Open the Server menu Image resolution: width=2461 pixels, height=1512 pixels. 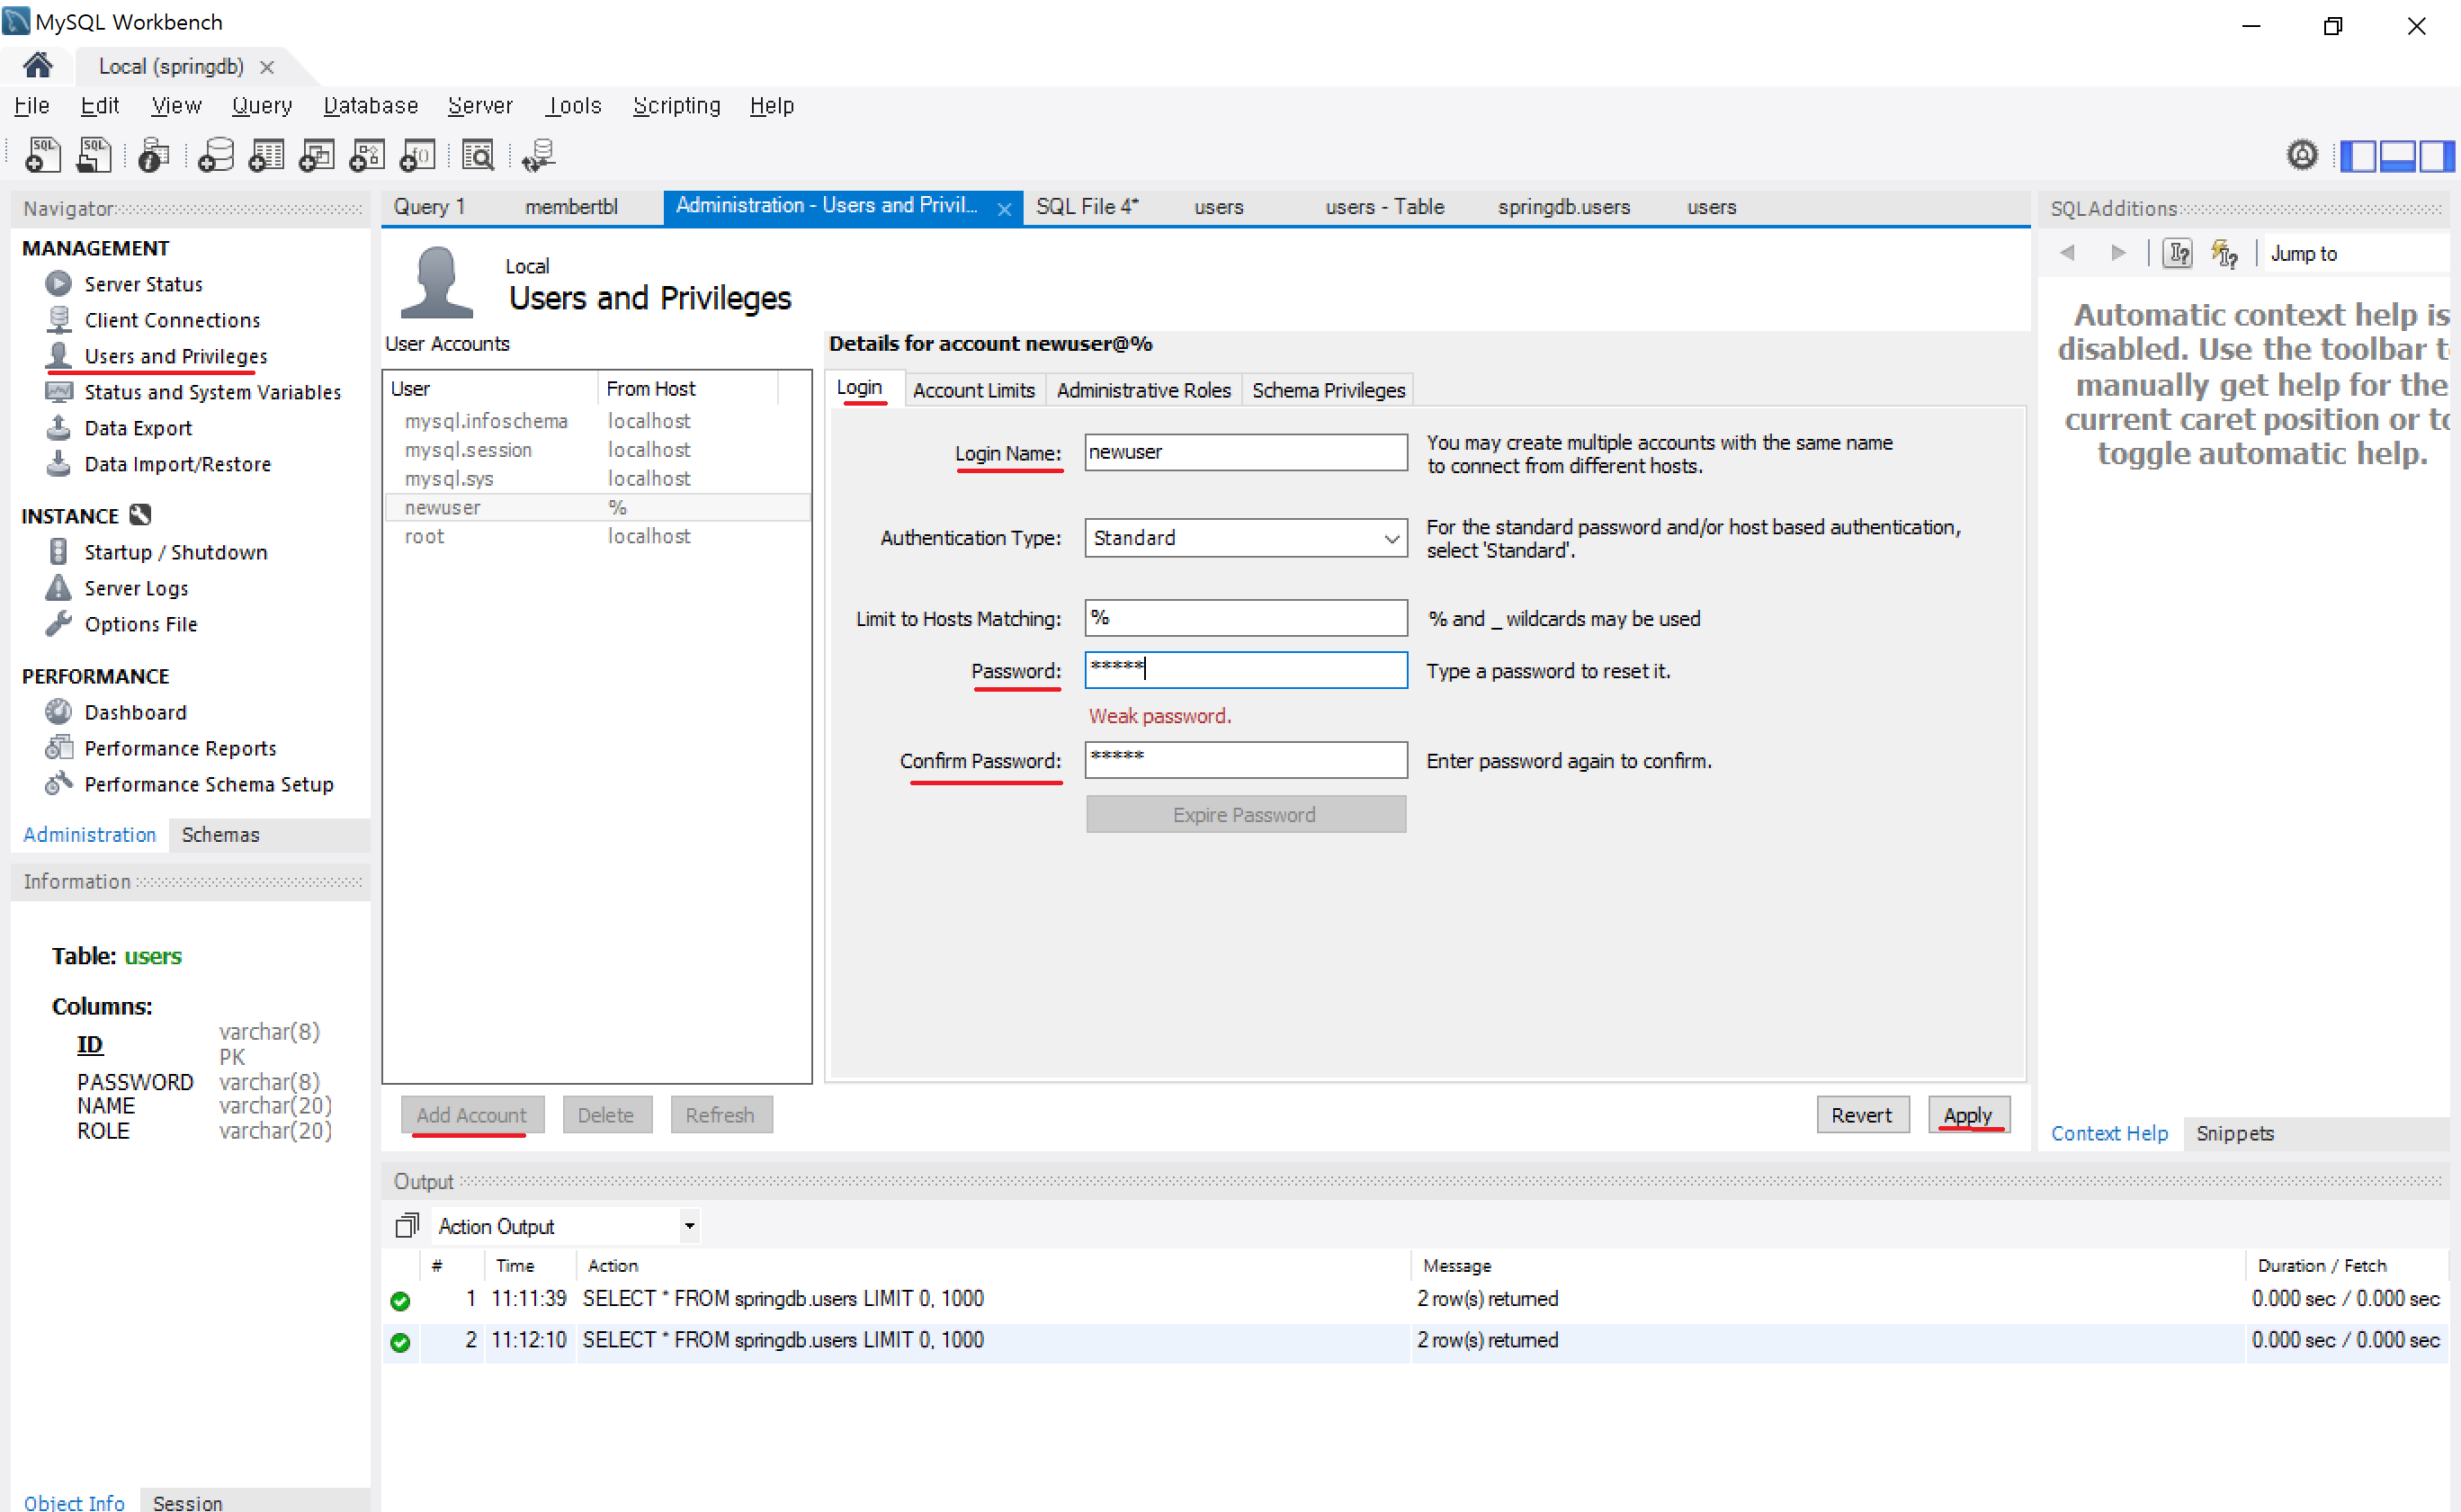pos(480,105)
